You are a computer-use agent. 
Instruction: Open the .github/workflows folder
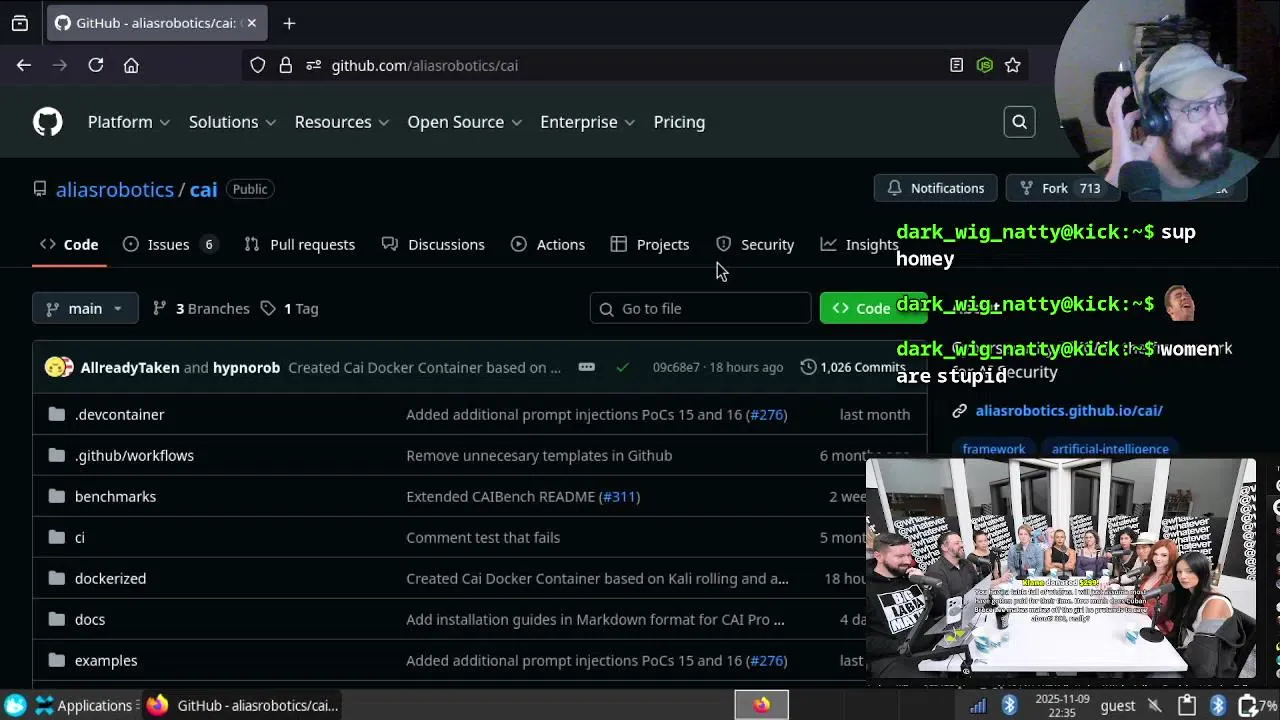click(134, 455)
